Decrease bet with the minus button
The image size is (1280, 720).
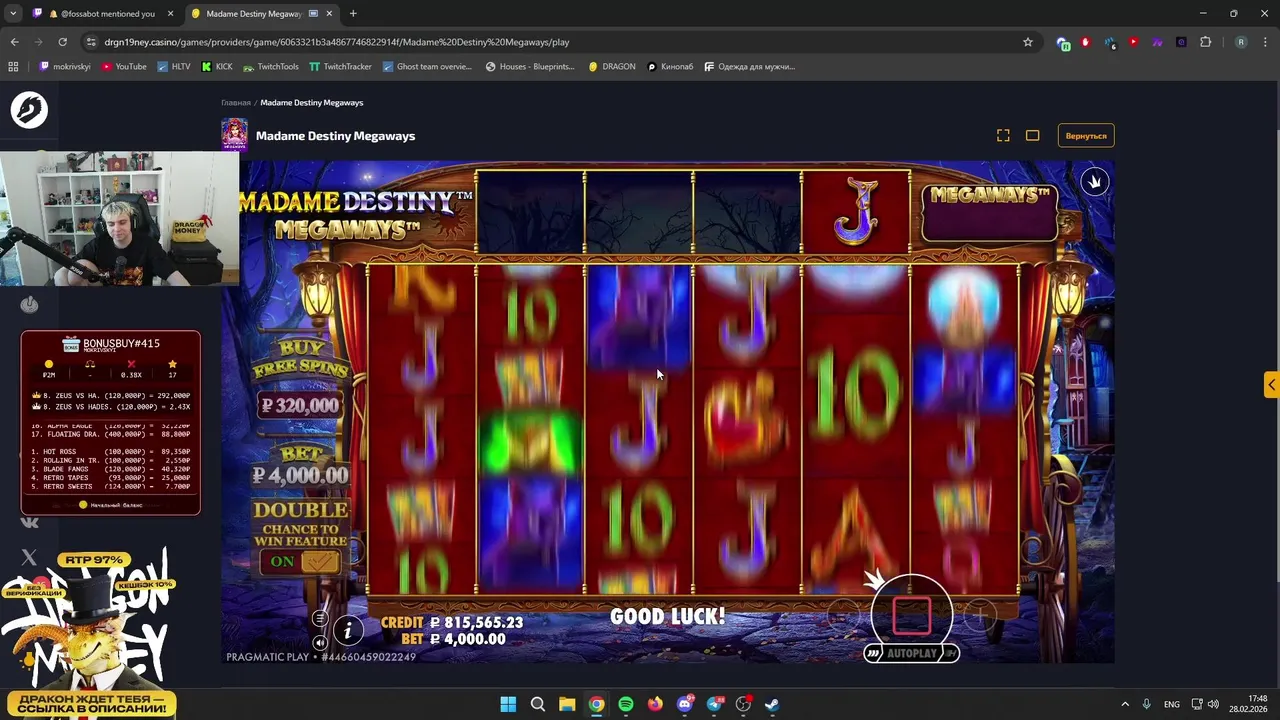(843, 615)
